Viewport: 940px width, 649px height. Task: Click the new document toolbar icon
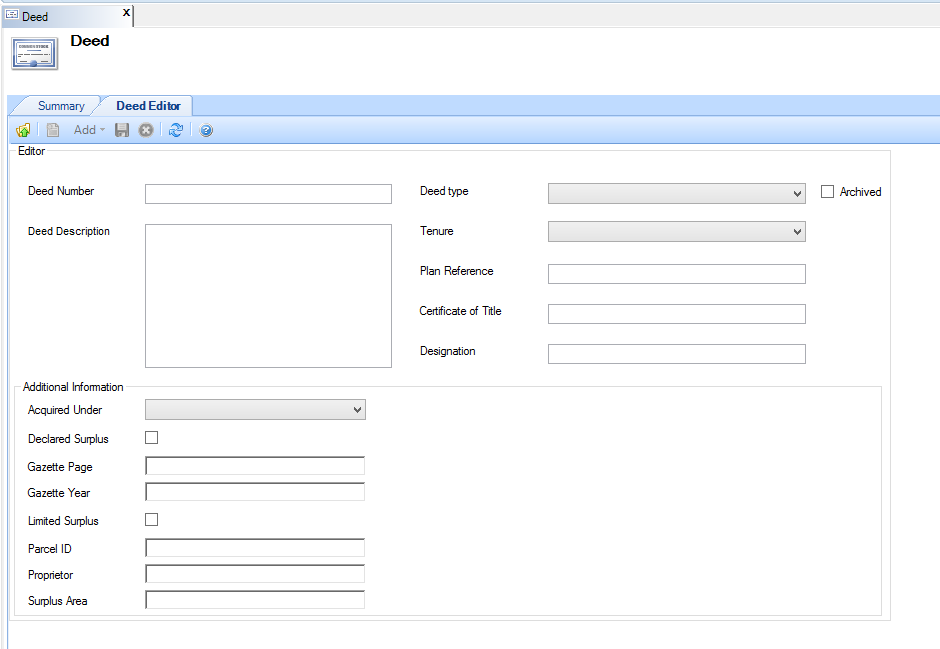[x=53, y=130]
